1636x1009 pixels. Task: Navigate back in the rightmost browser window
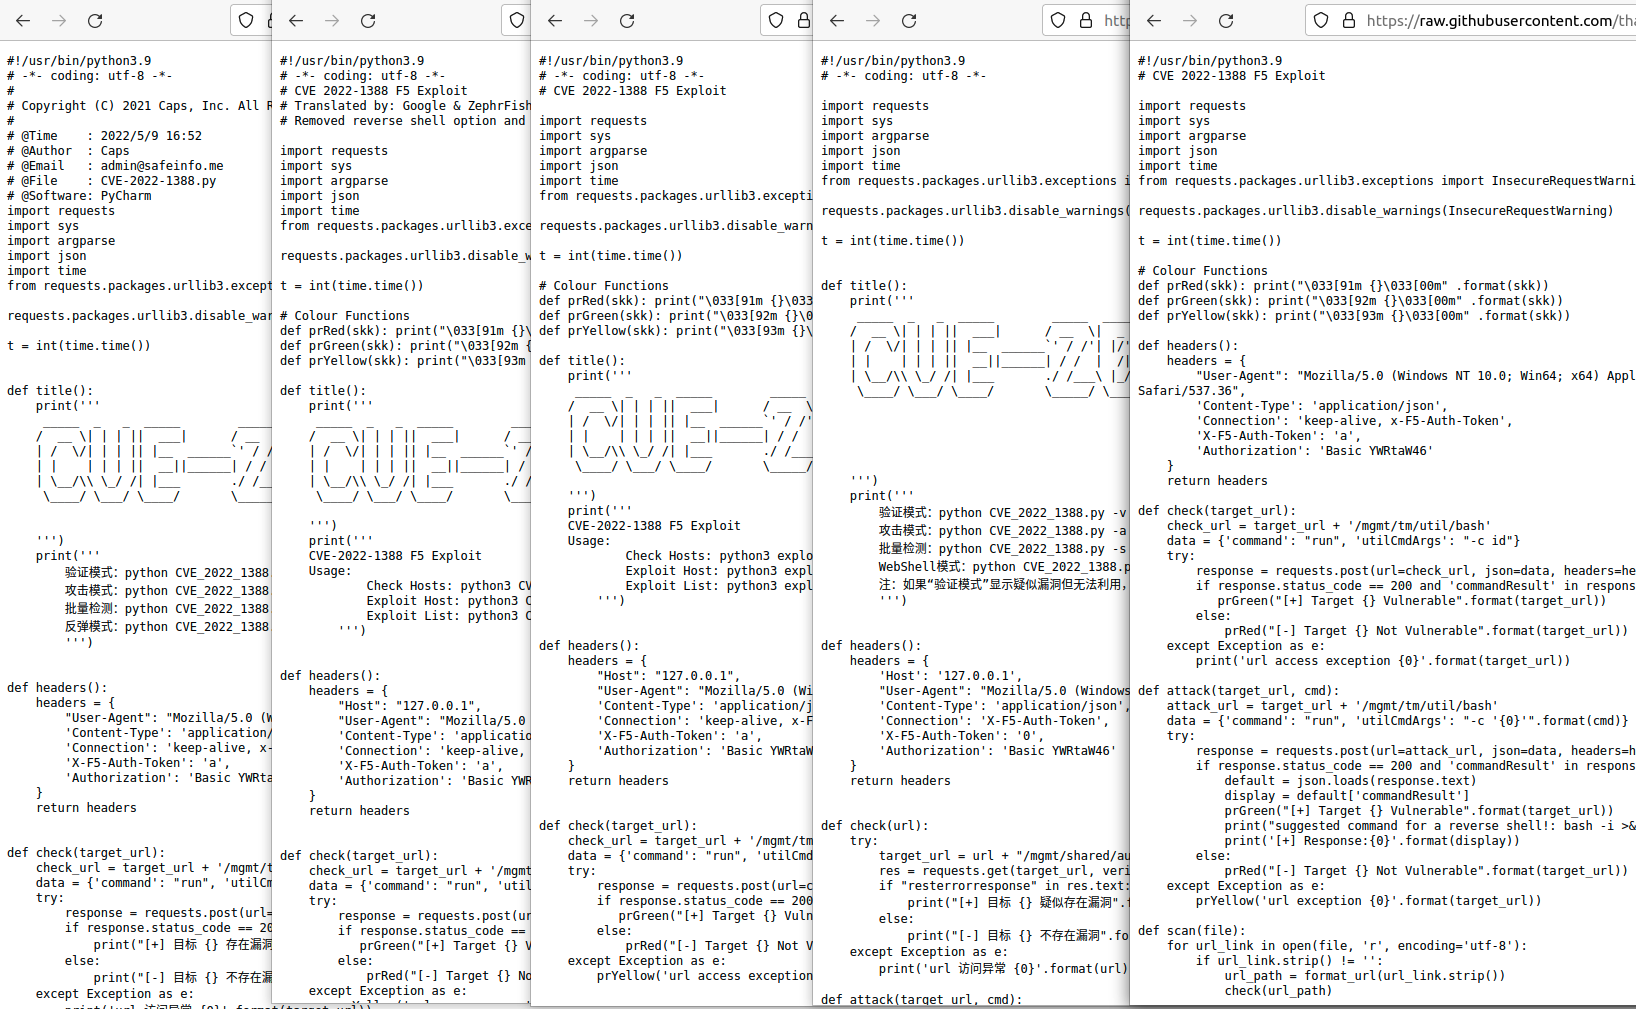(1155, 20)
